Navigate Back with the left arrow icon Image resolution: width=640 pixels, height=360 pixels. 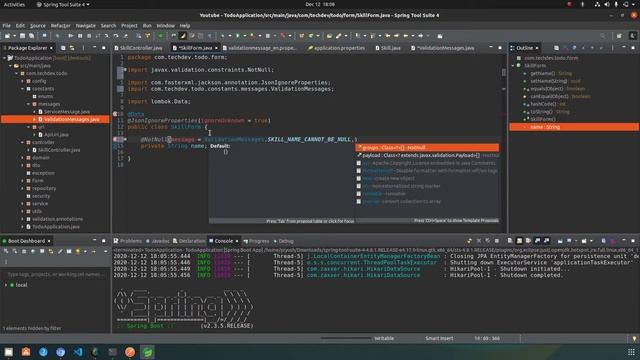coord(405,36)
